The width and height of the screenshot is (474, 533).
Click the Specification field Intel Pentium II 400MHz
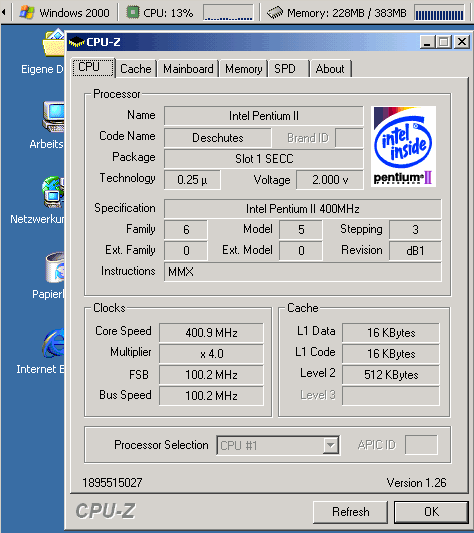point(303,209)
